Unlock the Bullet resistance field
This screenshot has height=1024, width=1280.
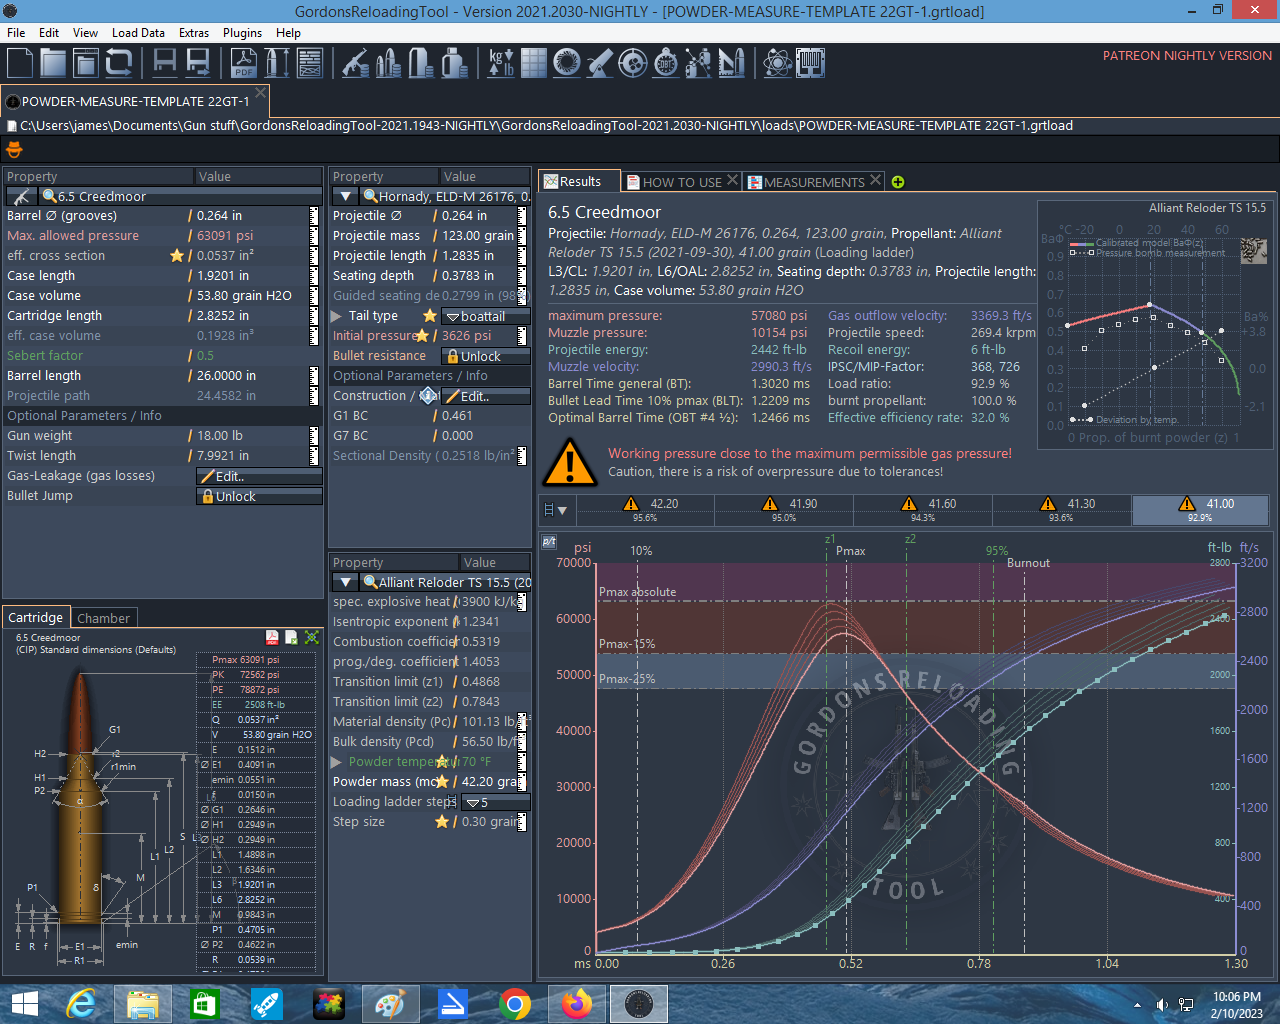[486, 356]
